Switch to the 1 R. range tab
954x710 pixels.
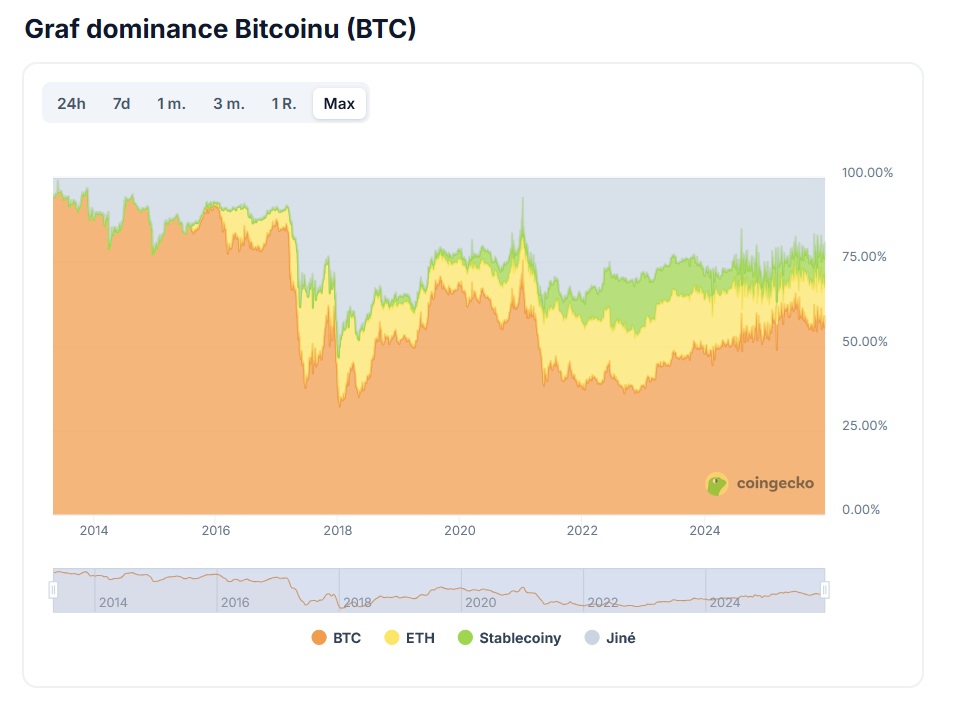284,103
